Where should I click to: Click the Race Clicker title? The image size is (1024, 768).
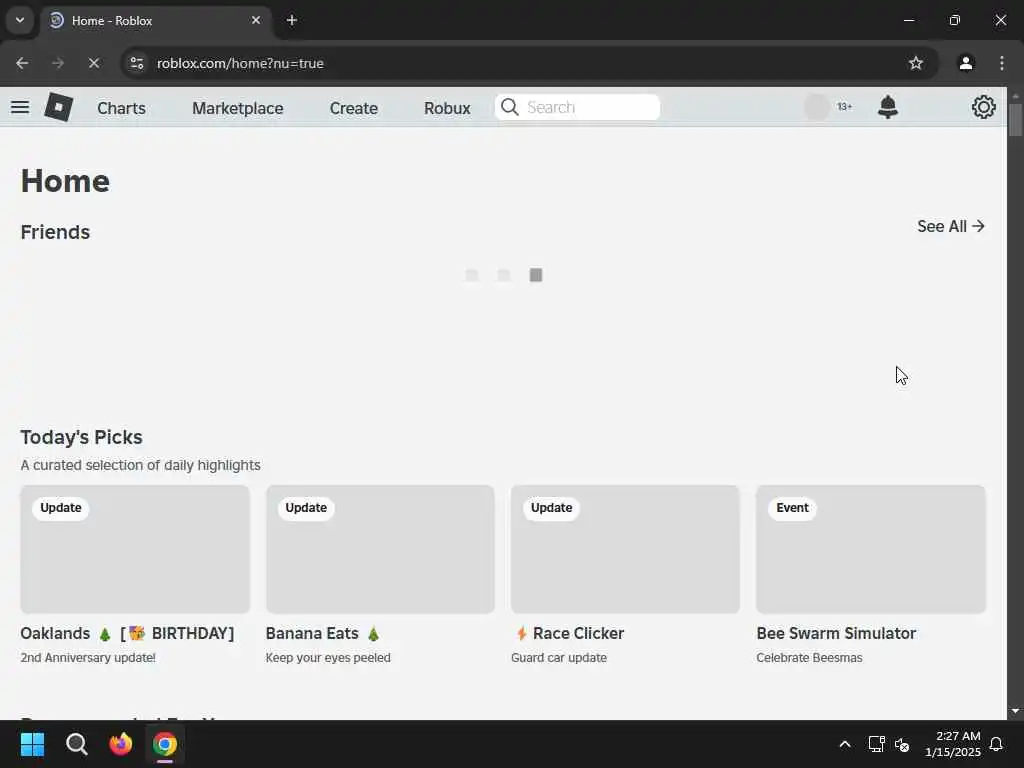pos(568,633)
